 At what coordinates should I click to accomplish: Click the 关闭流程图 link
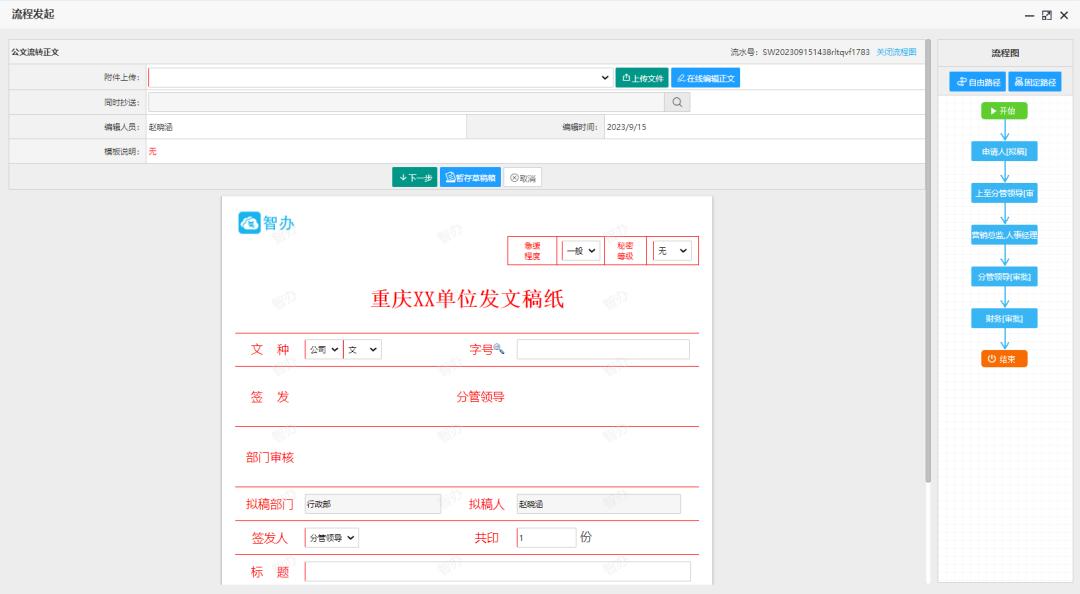pyautogui.click(x=897, y=53)
